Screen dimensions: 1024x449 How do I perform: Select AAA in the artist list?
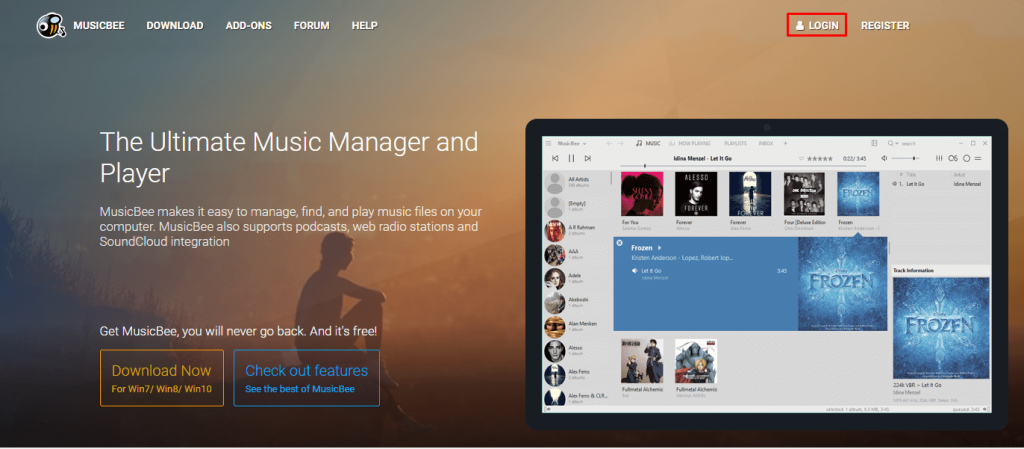(577, 255)
